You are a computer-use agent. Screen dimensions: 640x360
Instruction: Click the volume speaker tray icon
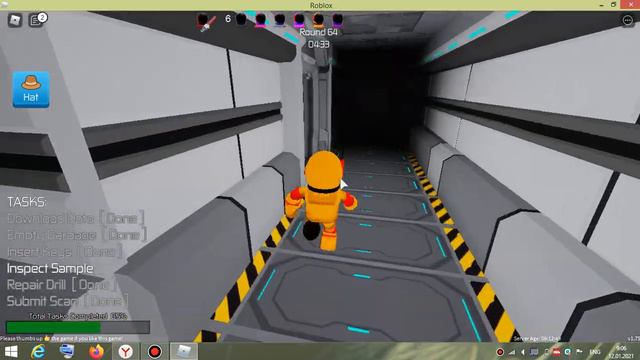click(x=523, y=352)
